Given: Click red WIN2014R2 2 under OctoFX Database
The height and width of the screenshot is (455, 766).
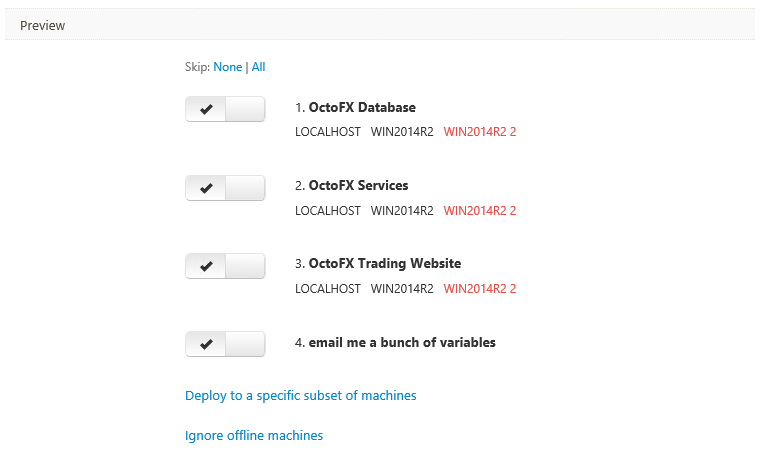Looking at the screenshot, I should pos(480,132).
